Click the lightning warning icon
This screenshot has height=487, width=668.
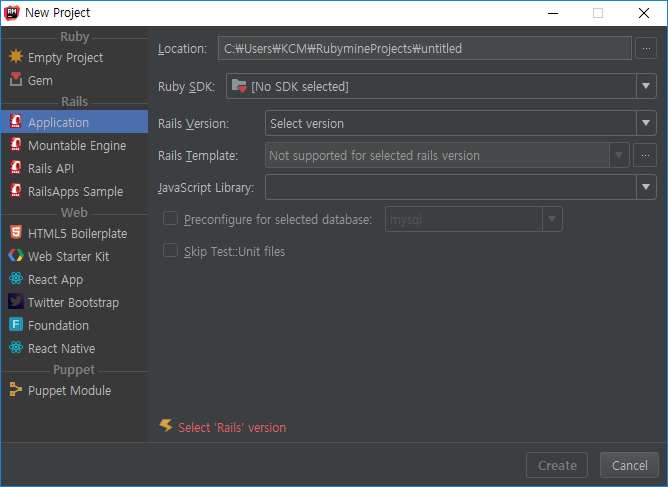[166, 426]
